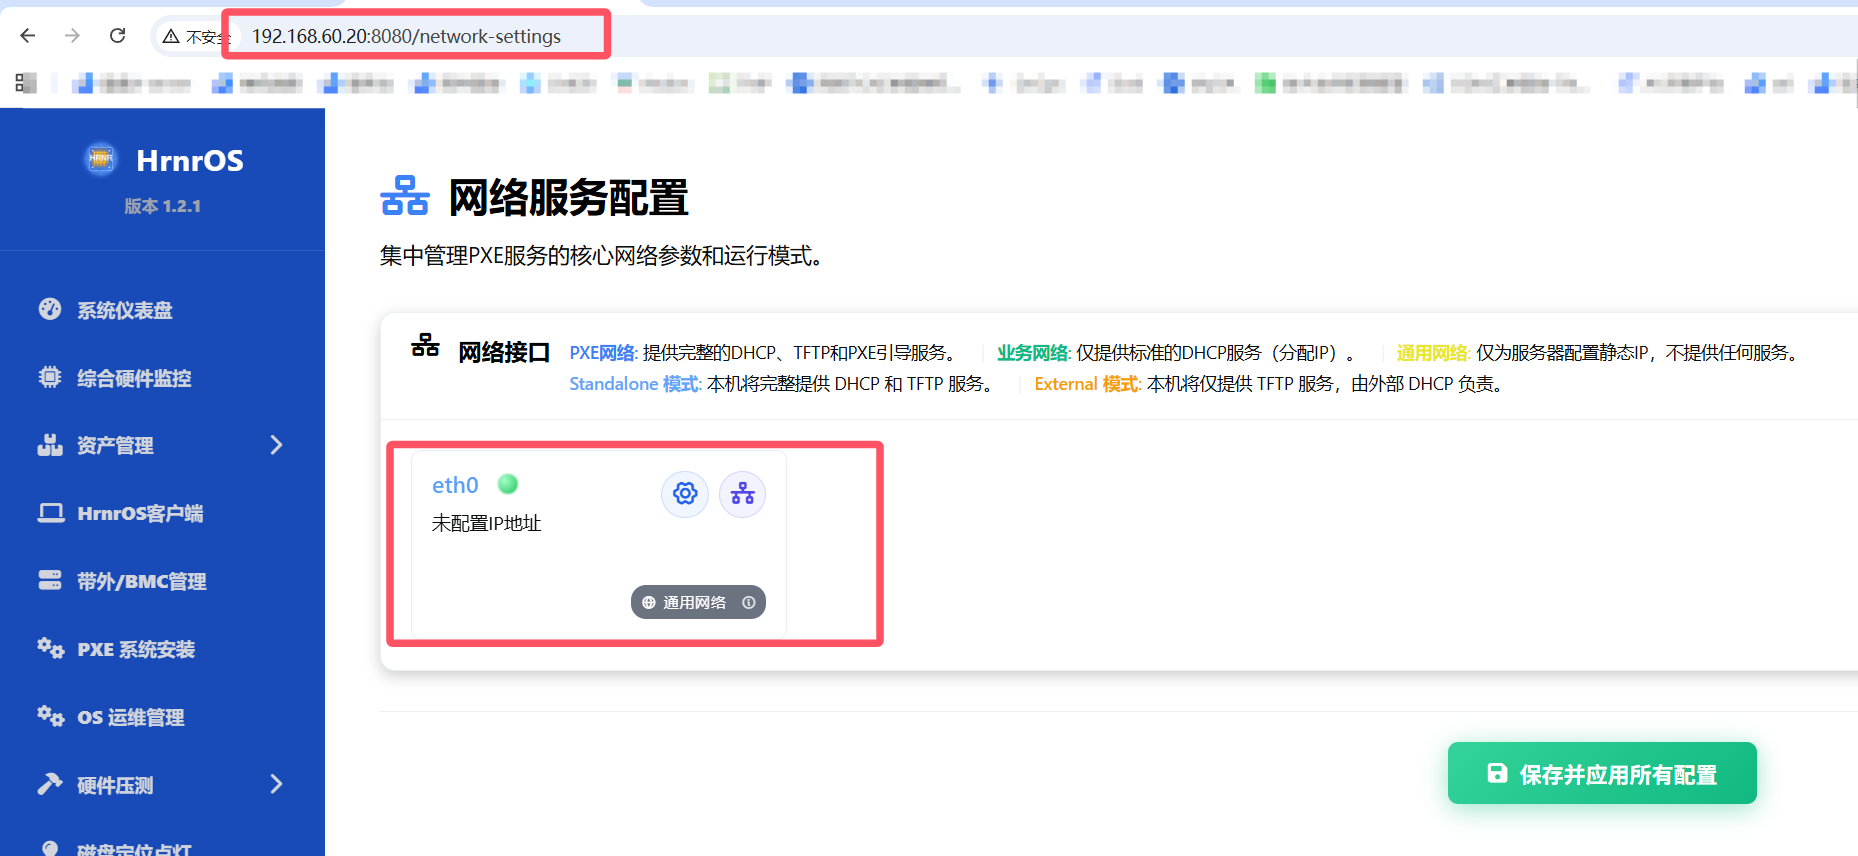Click the External 模式 legend label
This screenshot has height=856, width=1858.
tap(1087, 384)
